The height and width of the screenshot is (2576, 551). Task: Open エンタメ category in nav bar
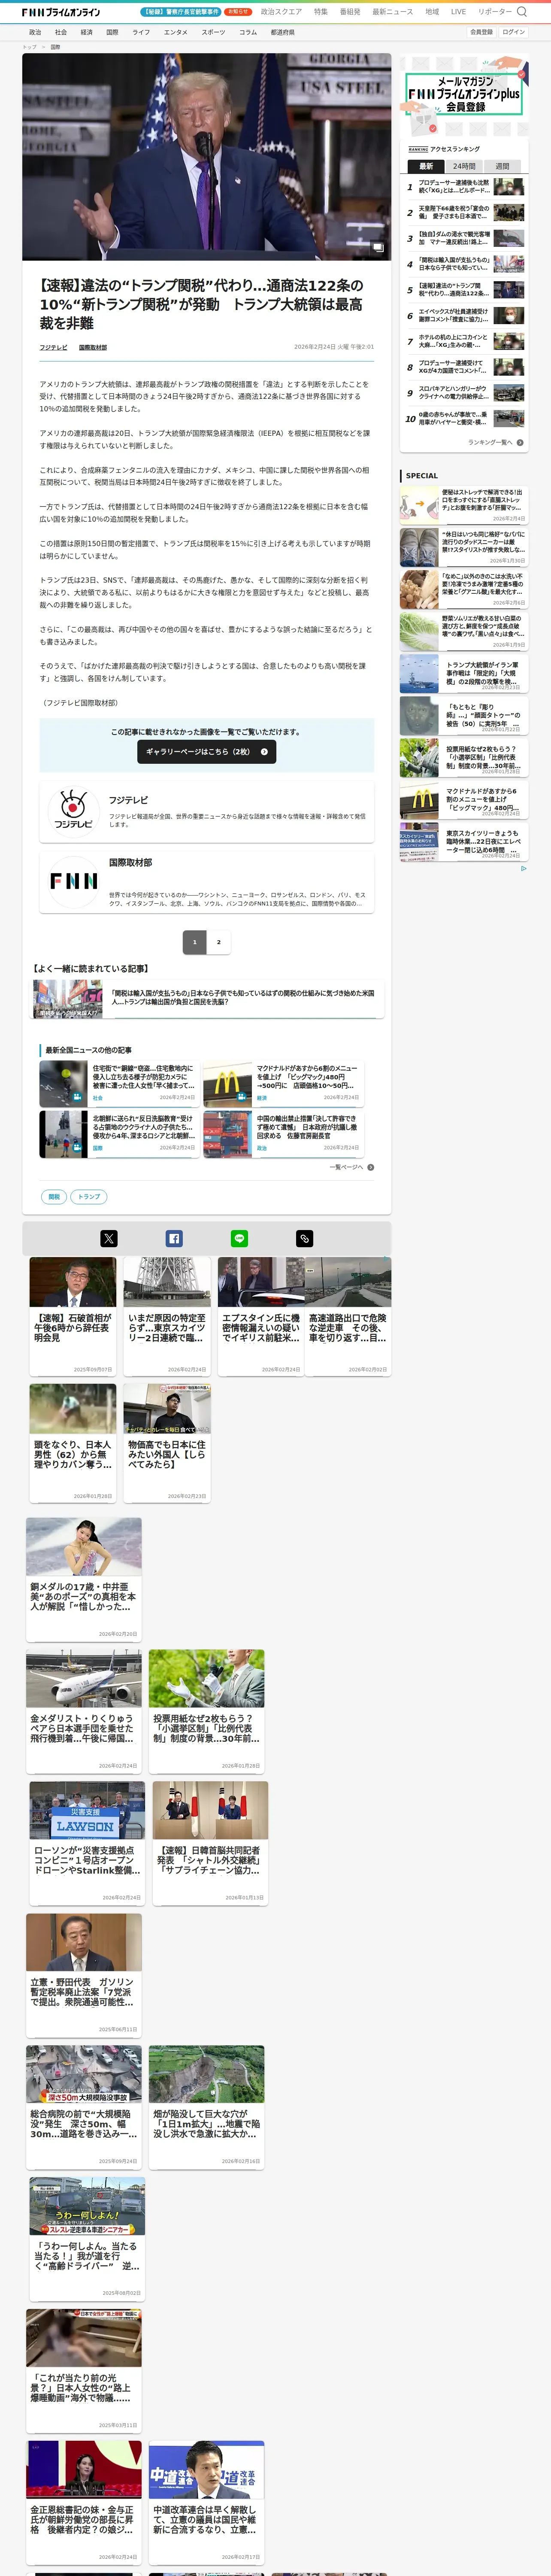175,32
